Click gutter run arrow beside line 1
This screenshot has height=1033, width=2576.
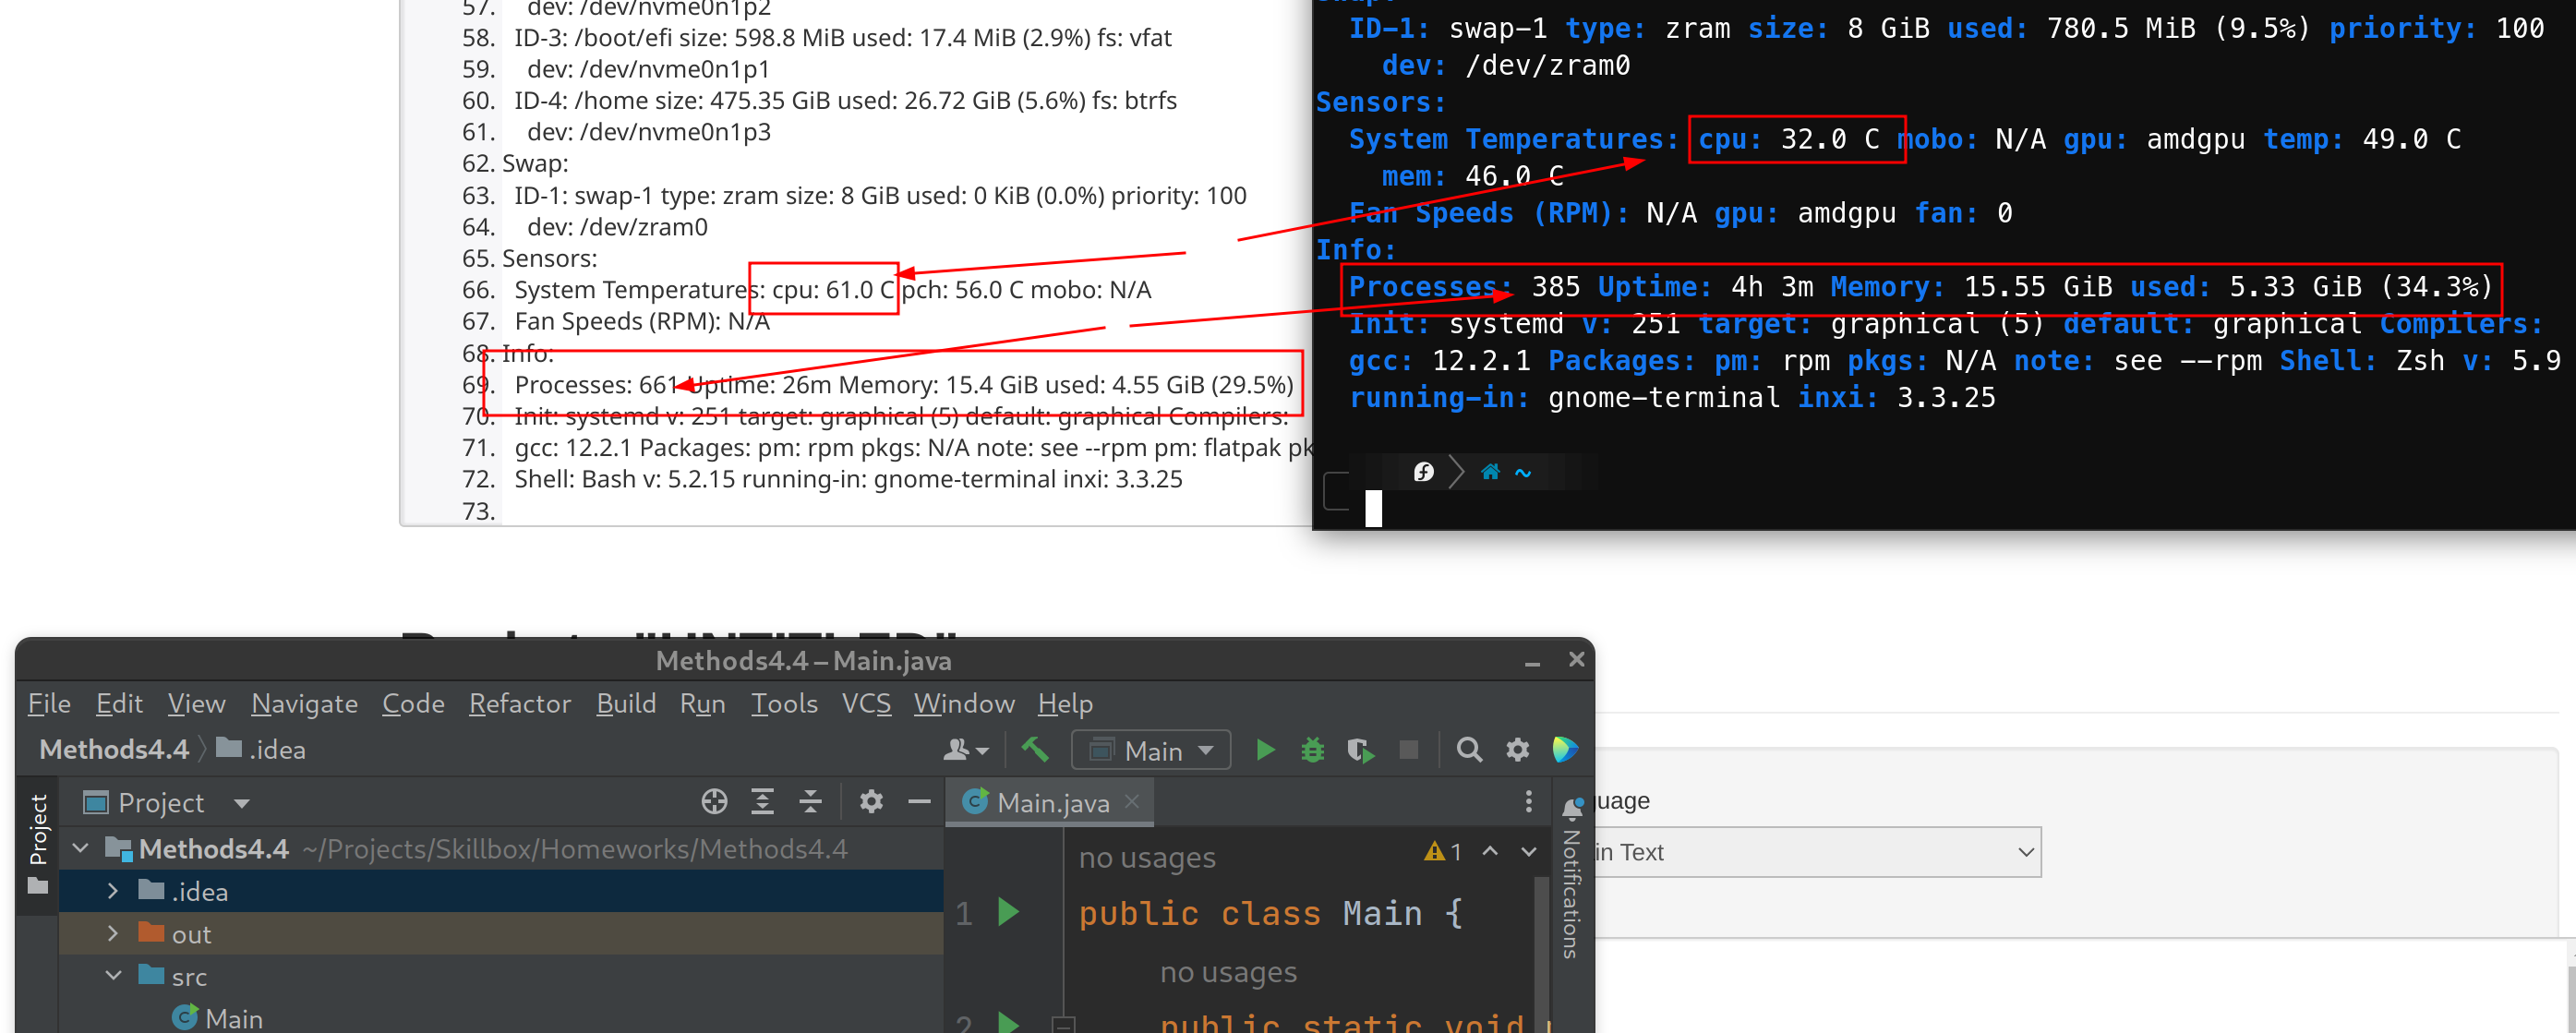(1008, 912)
